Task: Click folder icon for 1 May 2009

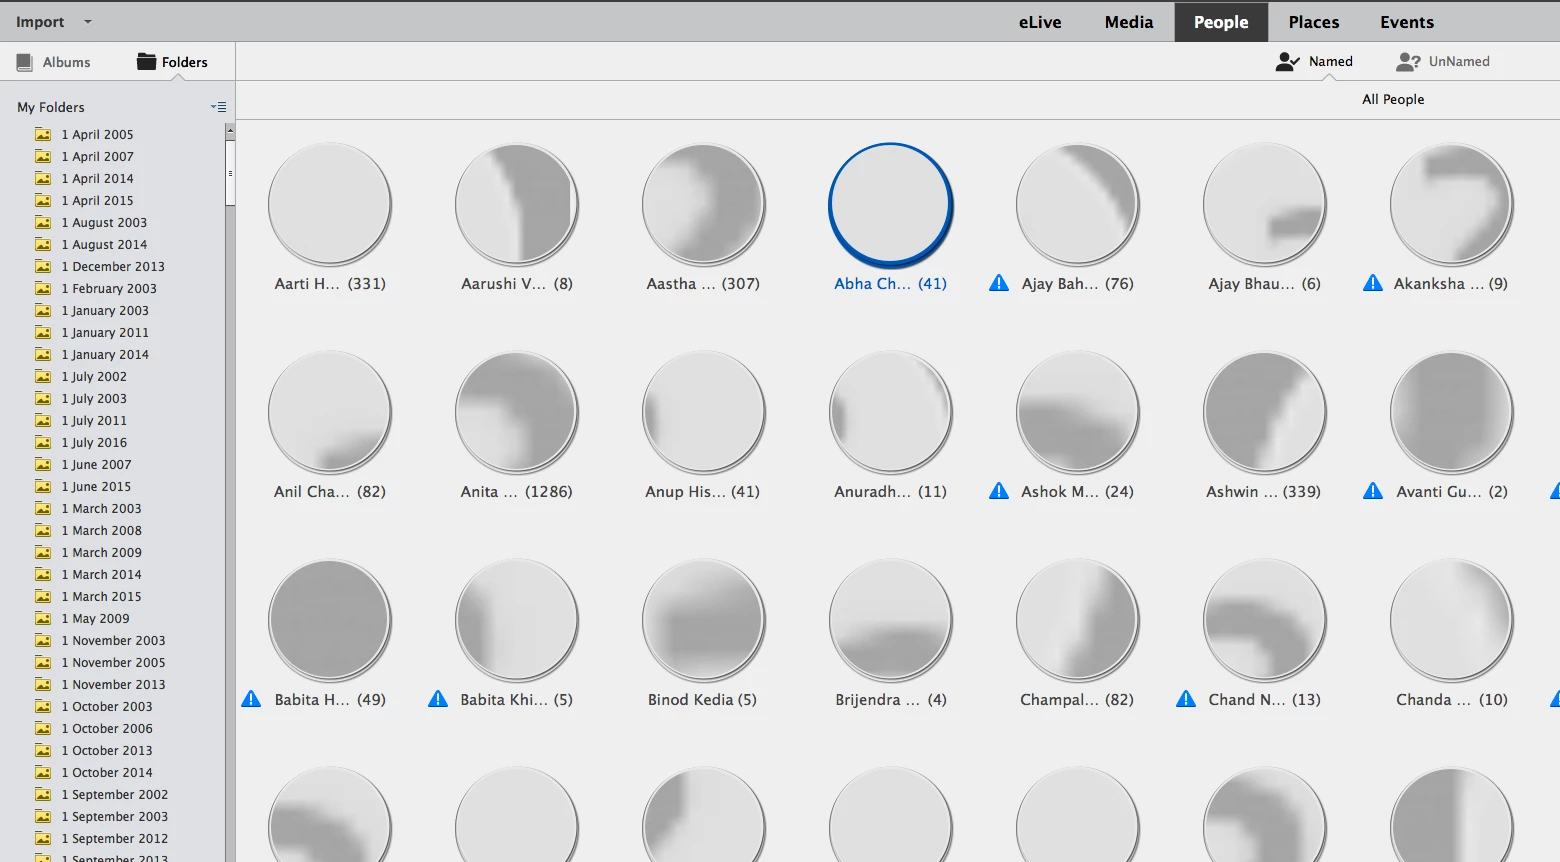Action: click(x=43, y=618)
